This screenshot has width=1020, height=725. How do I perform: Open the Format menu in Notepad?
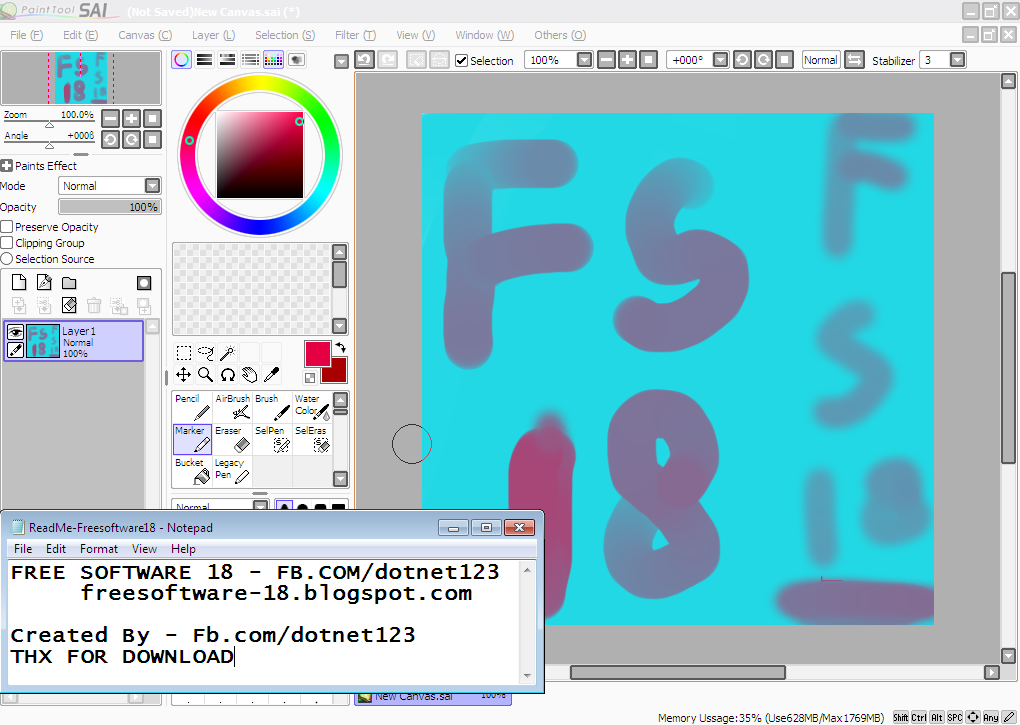coord(98,548)
